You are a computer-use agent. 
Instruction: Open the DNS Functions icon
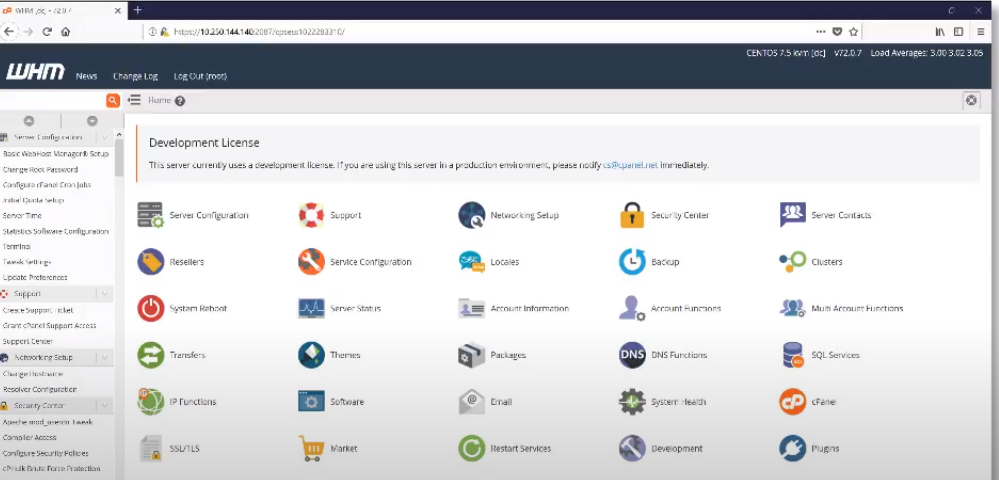632,355
